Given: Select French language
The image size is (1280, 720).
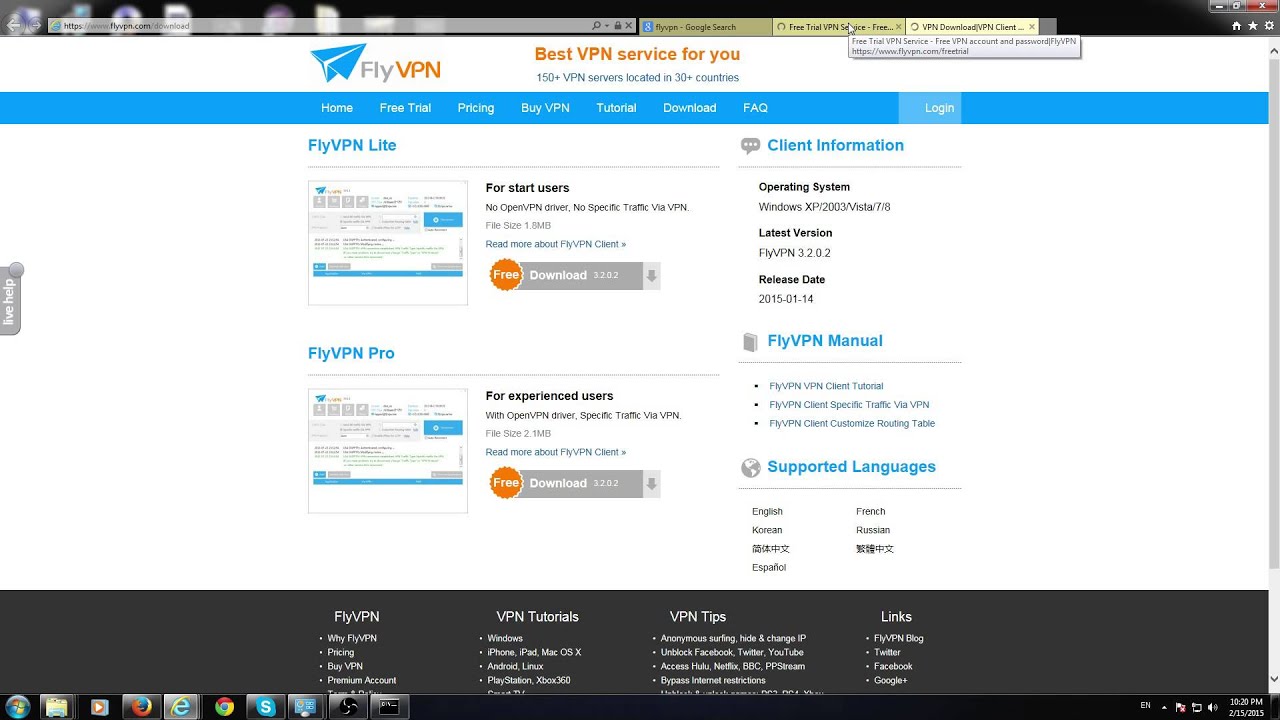Looking at the screenshot, I should pos(870,511).
